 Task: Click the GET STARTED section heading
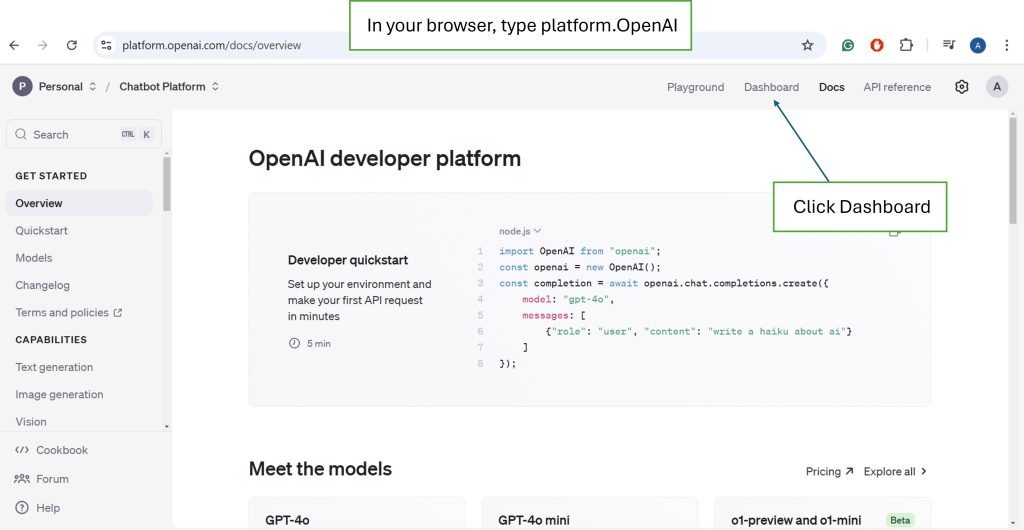tap(51, 176)
